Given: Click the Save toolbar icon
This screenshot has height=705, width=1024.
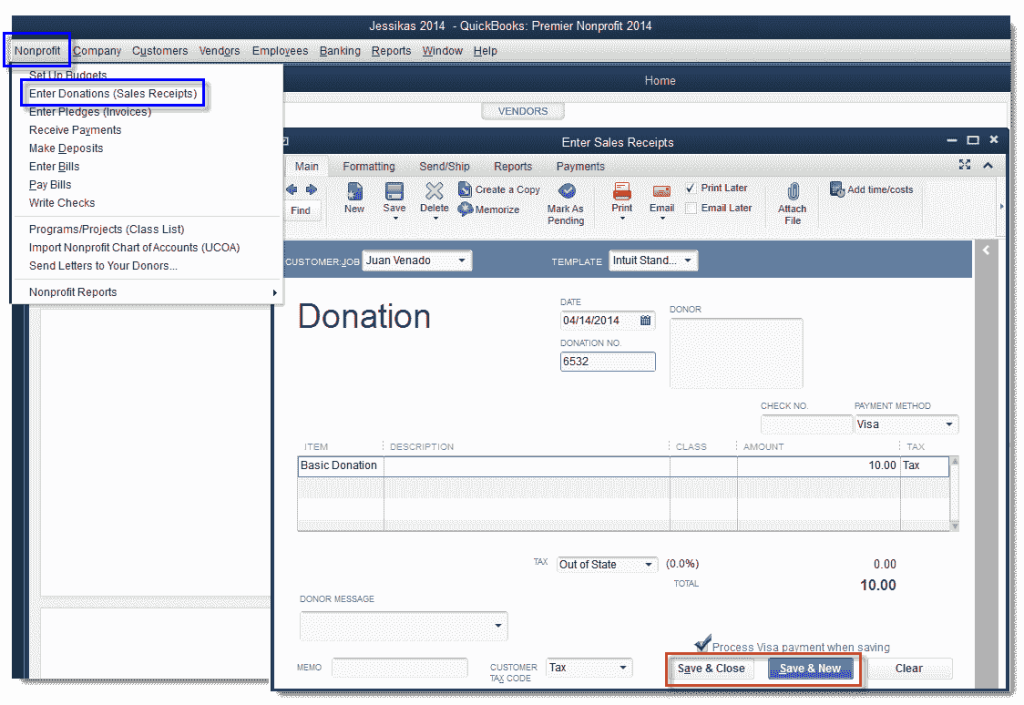Looking at the screenshot, I should [x=393, y=199].
